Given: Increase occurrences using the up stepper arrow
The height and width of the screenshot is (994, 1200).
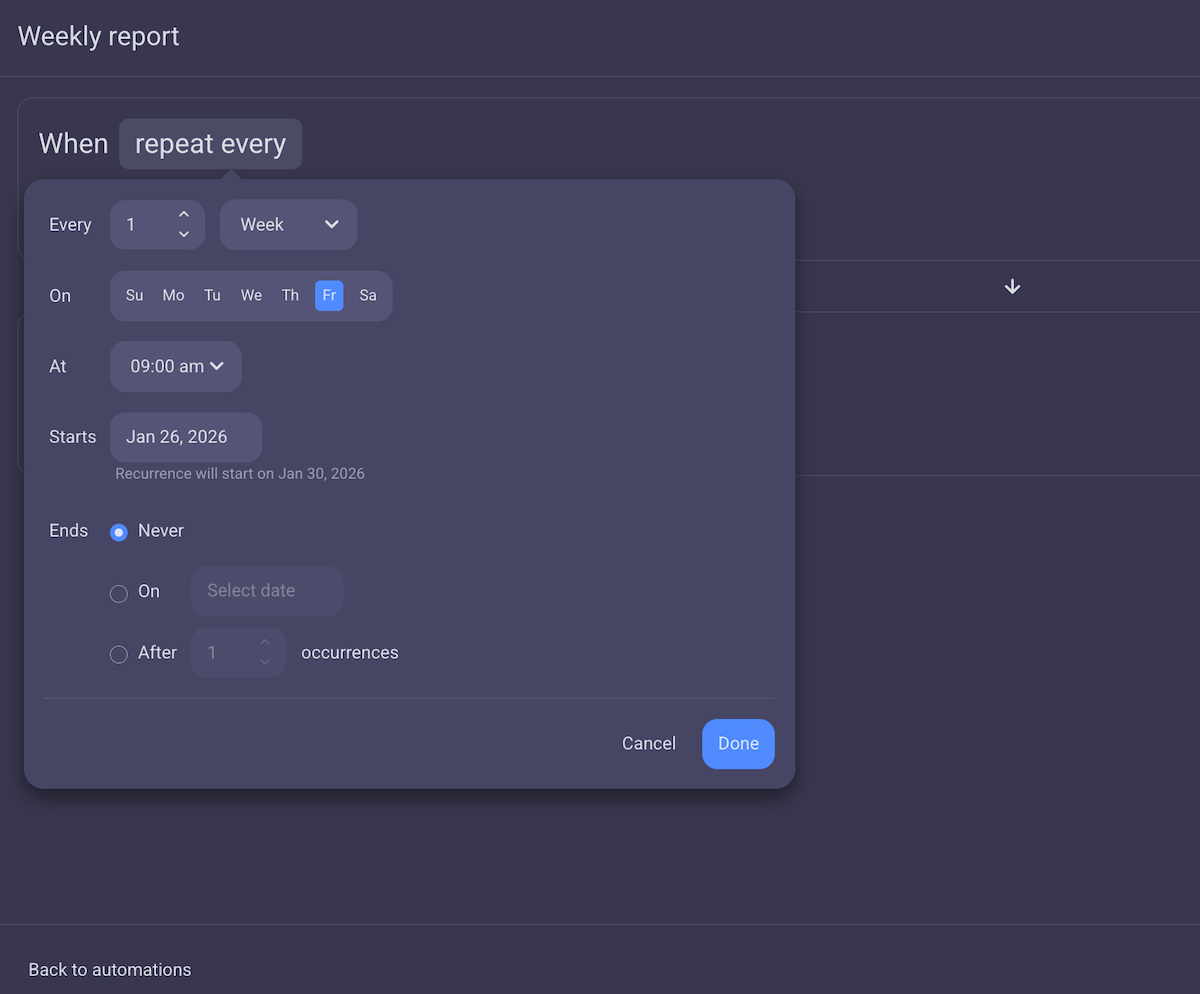Looking at the screenshot, I should click(265, 642).
